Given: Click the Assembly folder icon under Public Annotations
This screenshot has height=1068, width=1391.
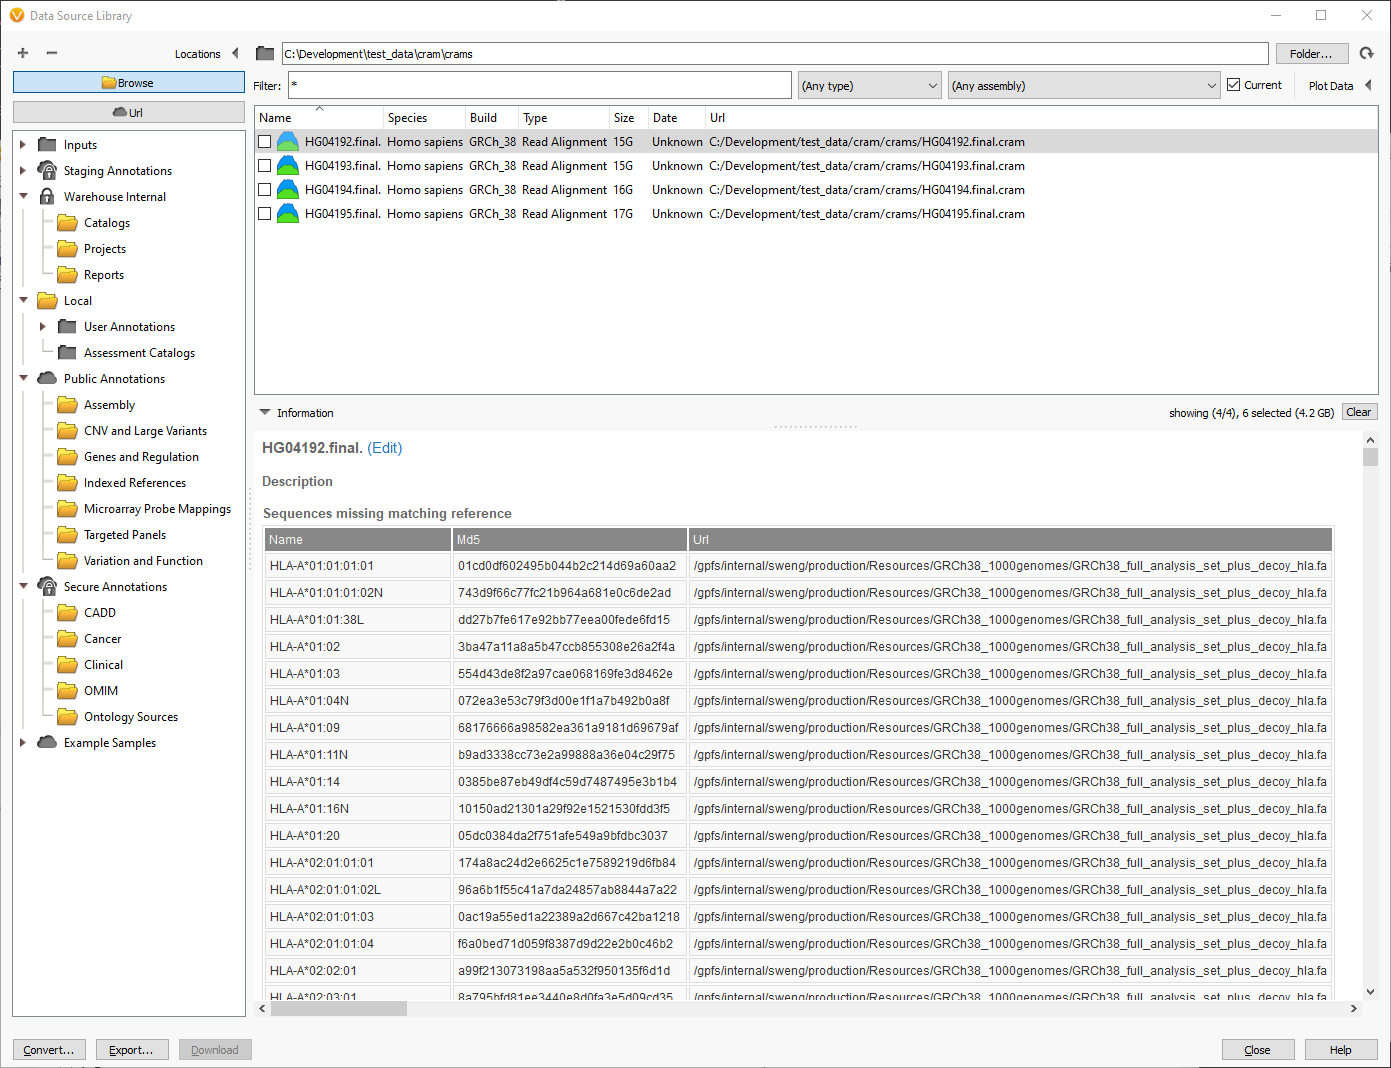Looking at the screenshot, I should (x=66, y=404).
